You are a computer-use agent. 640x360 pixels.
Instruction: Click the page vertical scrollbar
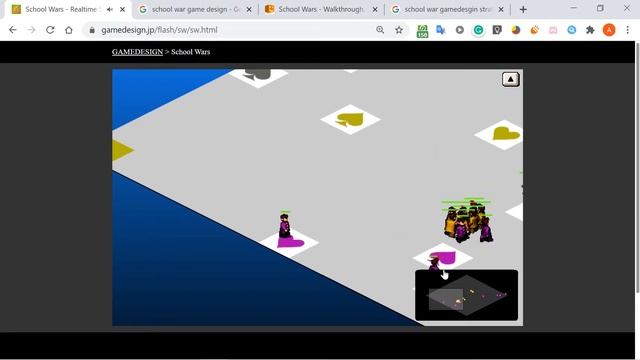coord(637,167)
